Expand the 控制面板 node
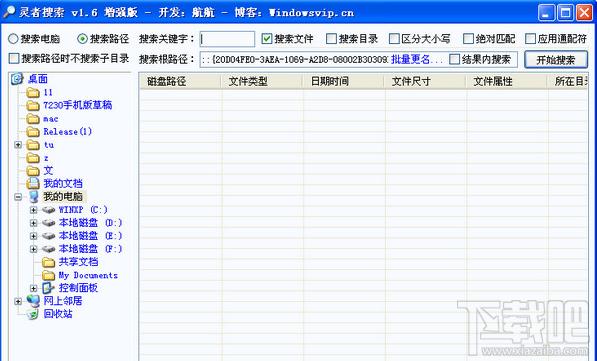The image size is (597, 361). click(x=34, y=288)
